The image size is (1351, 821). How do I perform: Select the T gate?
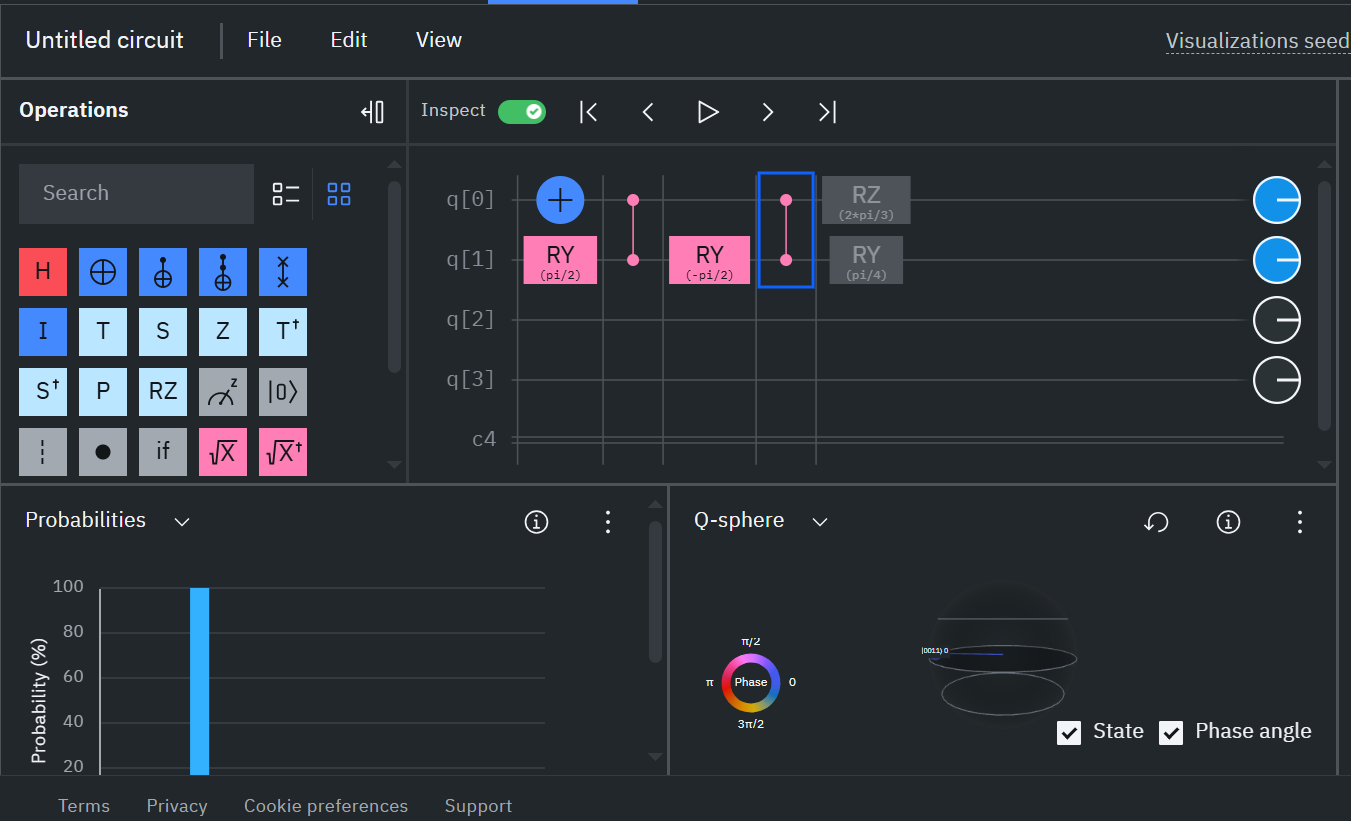[x=103, y=332]
